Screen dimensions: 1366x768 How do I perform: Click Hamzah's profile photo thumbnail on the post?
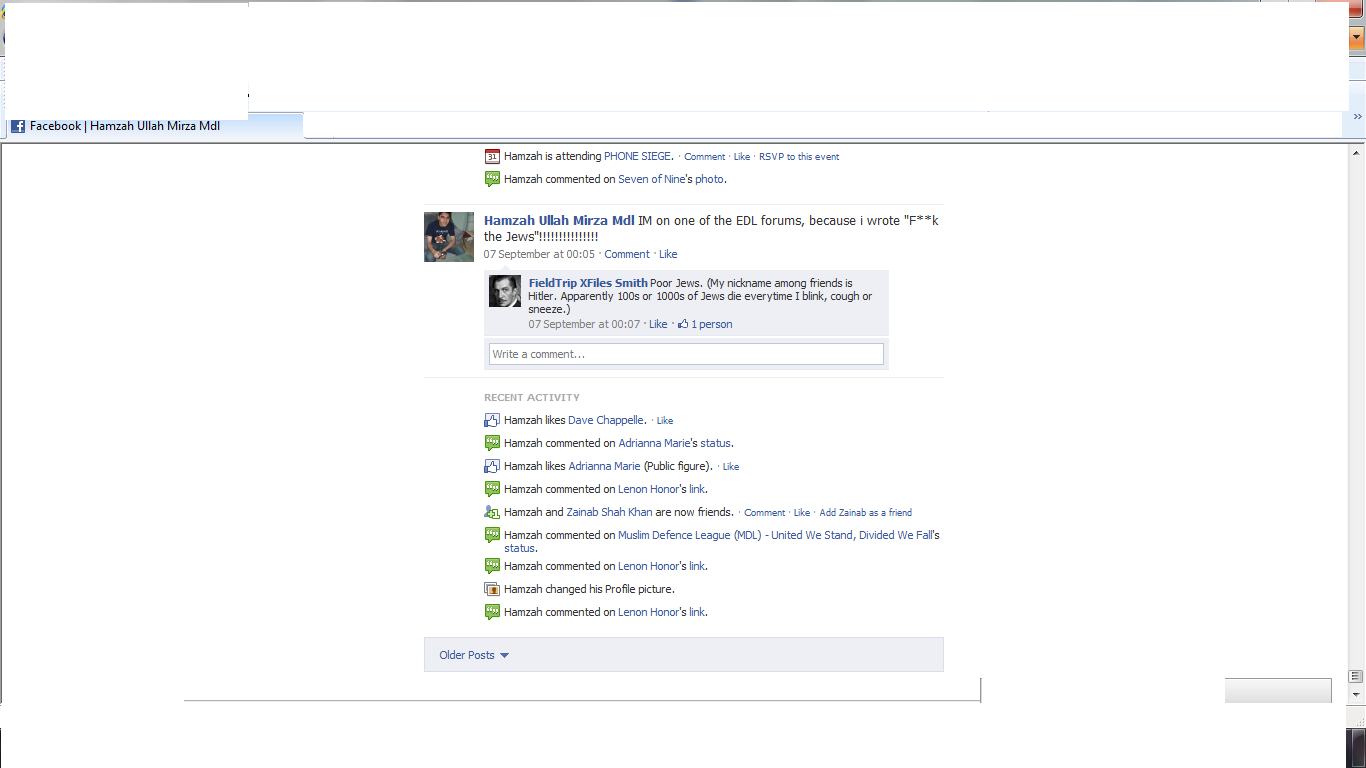click(x=449, y=237)
